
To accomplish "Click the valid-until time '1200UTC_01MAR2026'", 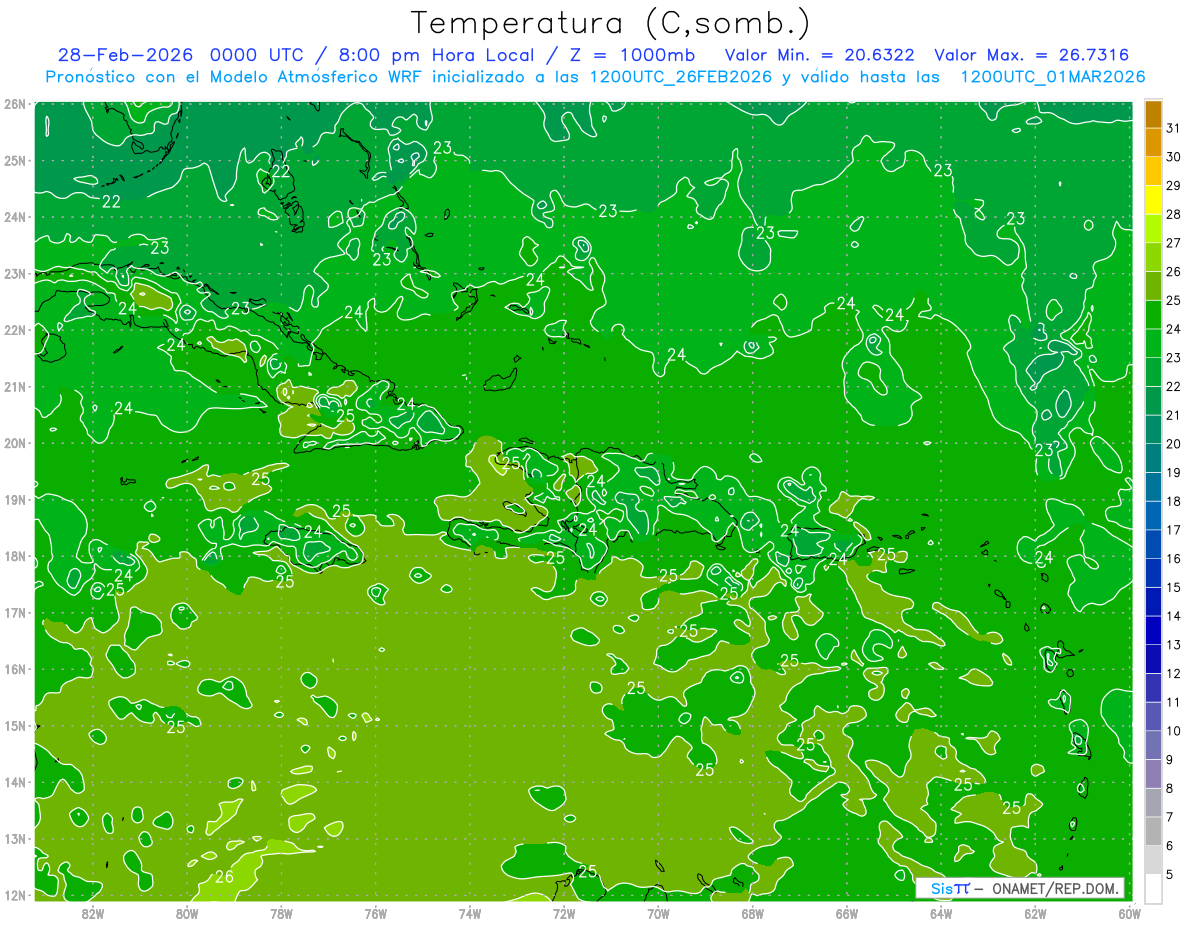I will coord(1052,77).
